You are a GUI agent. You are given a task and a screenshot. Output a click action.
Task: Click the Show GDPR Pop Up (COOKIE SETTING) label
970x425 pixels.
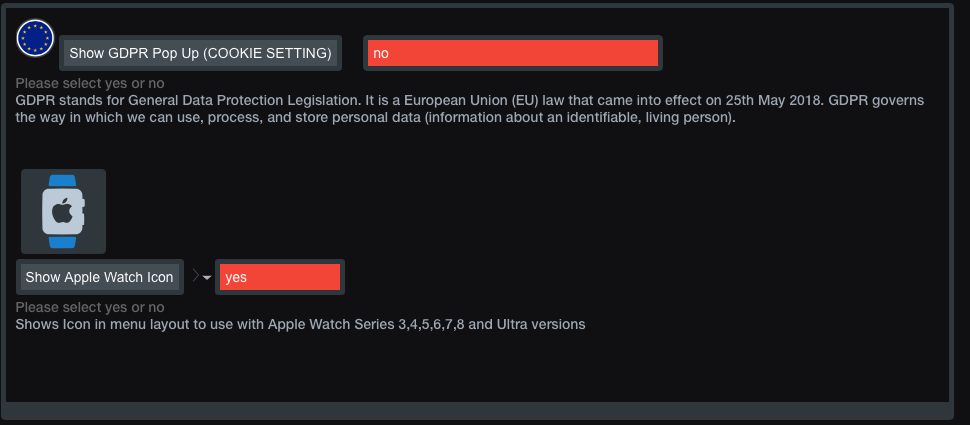click(x=200, y=53)
